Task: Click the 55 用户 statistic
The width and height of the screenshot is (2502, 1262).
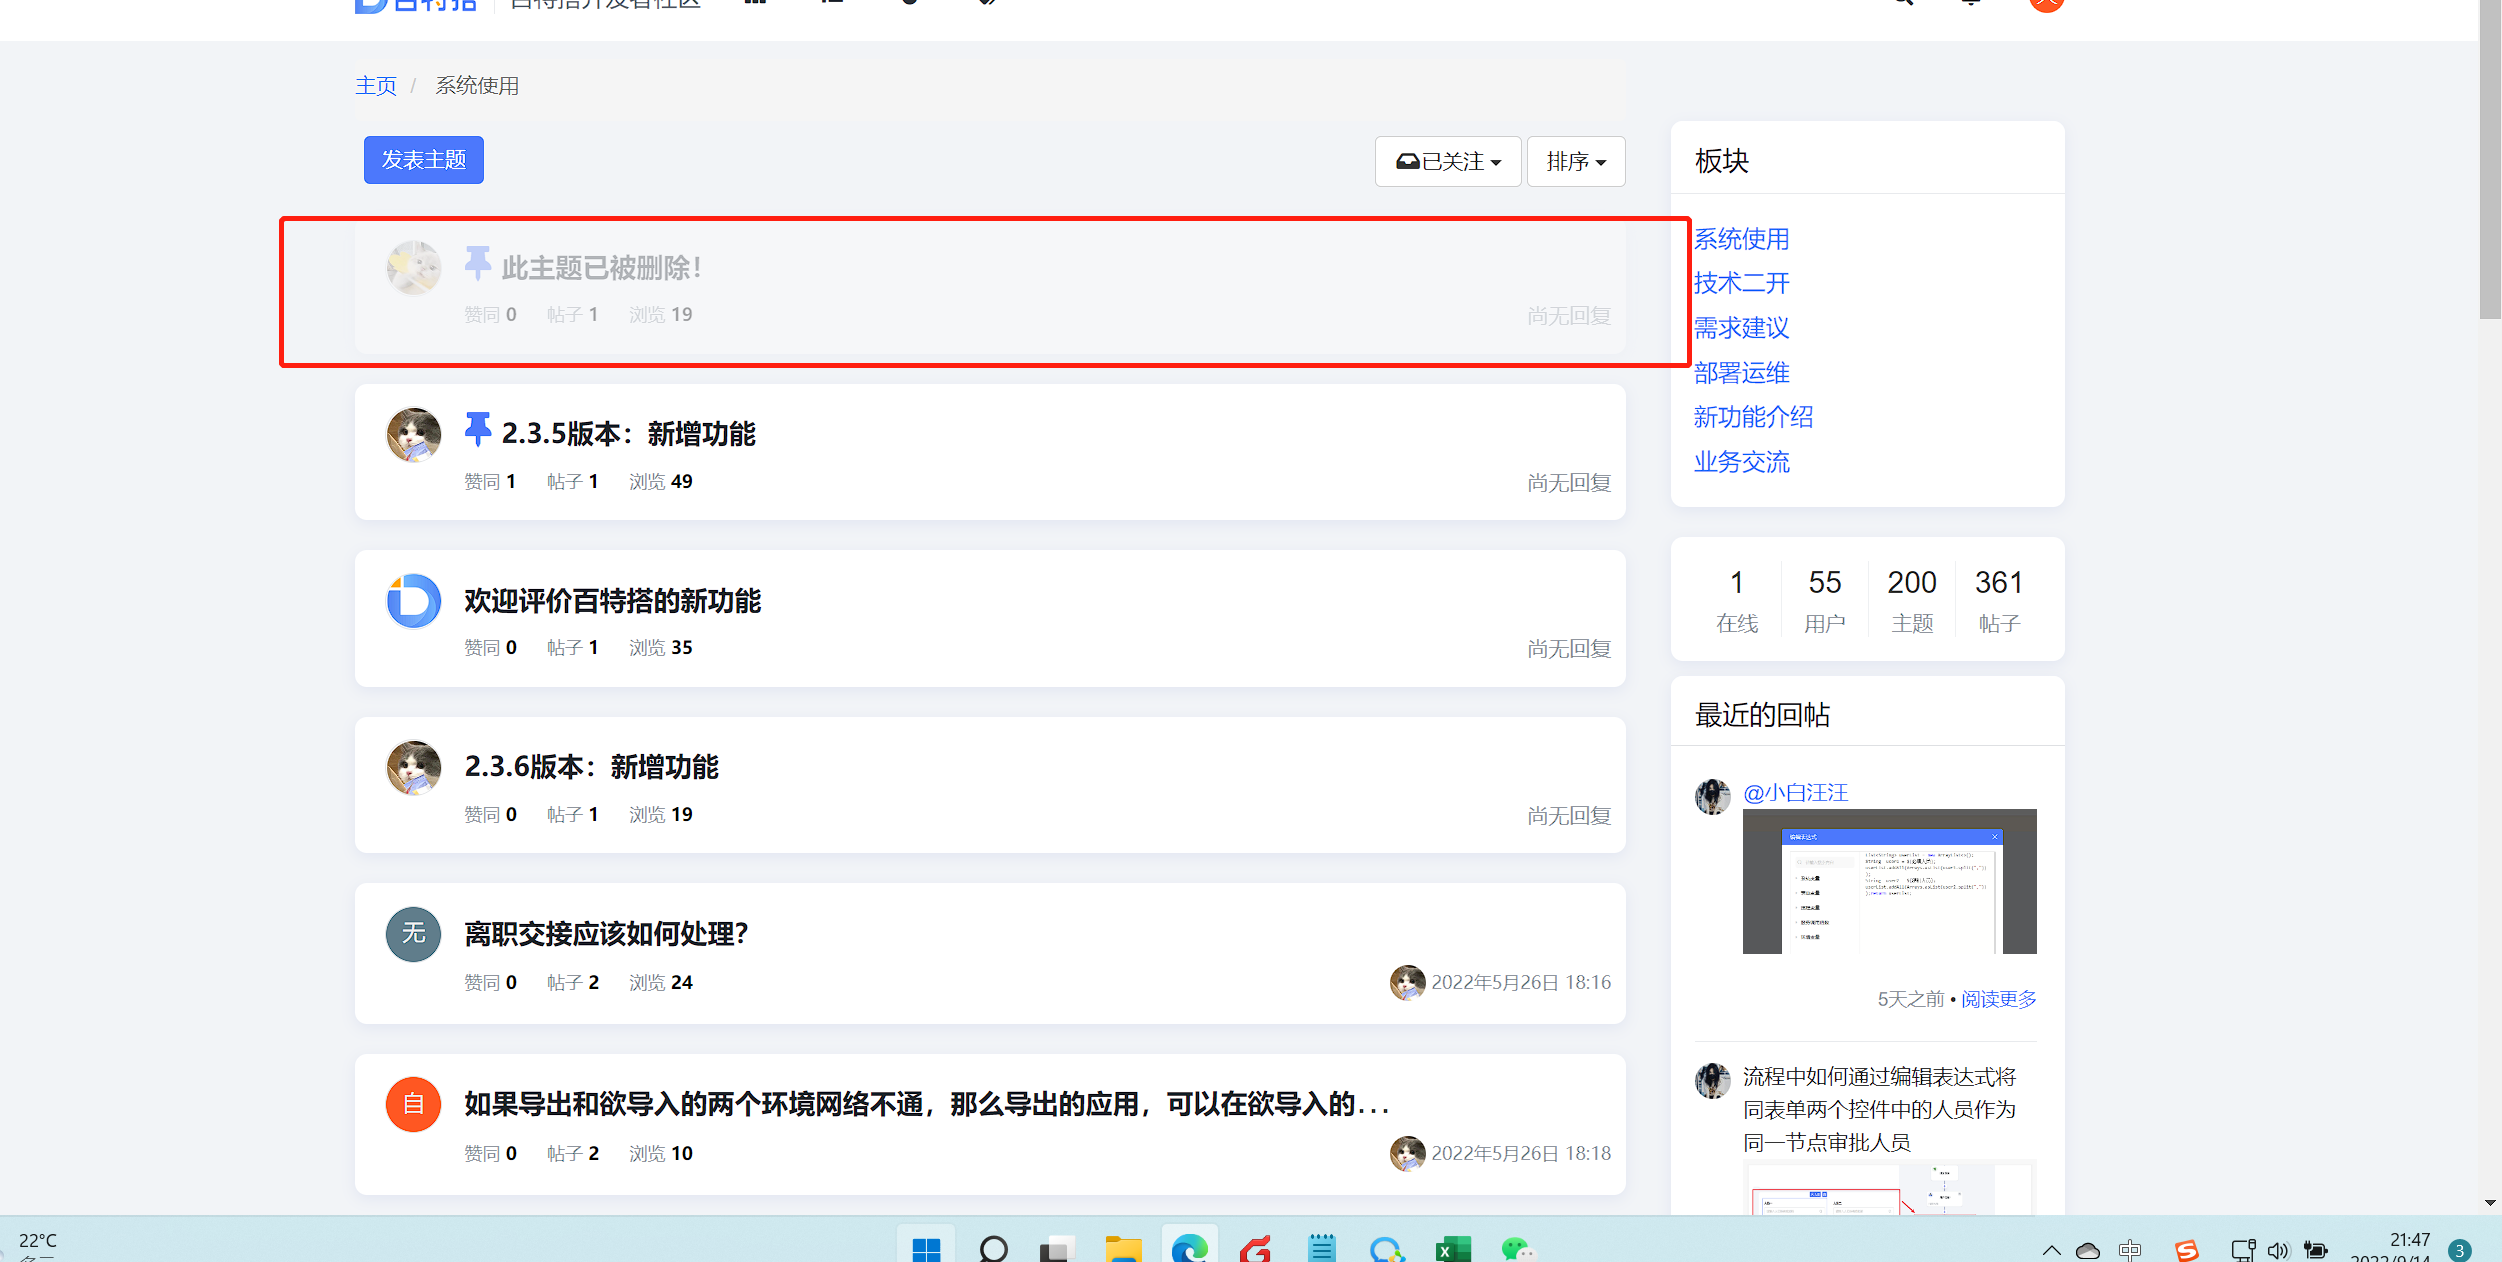Action: [x=1824, y=600]
